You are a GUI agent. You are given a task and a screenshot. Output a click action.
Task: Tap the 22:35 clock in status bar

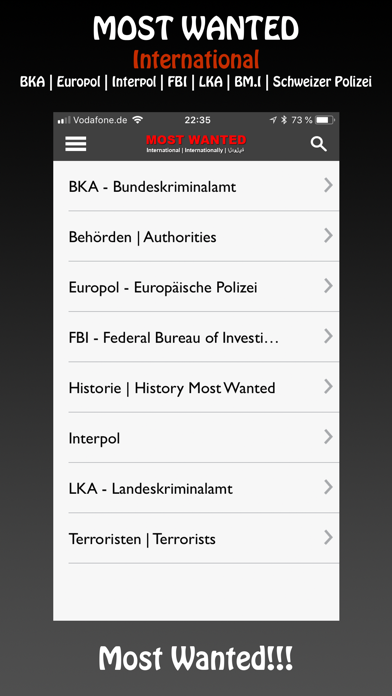(198, 120)
